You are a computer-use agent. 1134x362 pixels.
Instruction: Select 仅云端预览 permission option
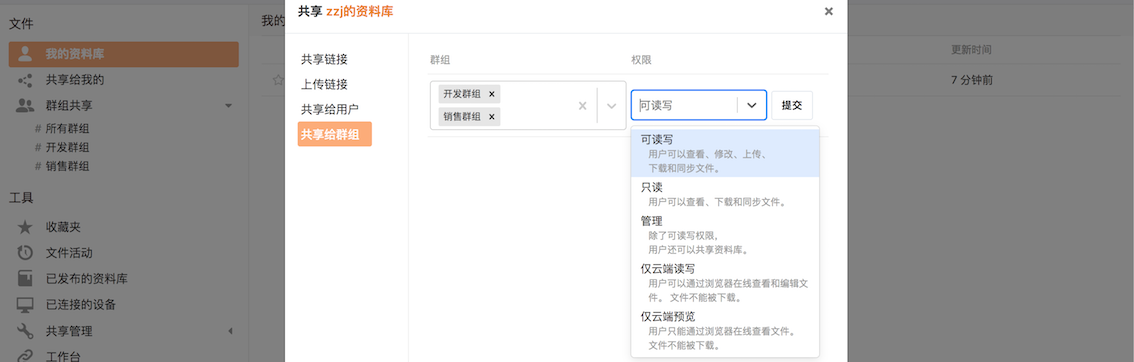(x=725, y=330)
